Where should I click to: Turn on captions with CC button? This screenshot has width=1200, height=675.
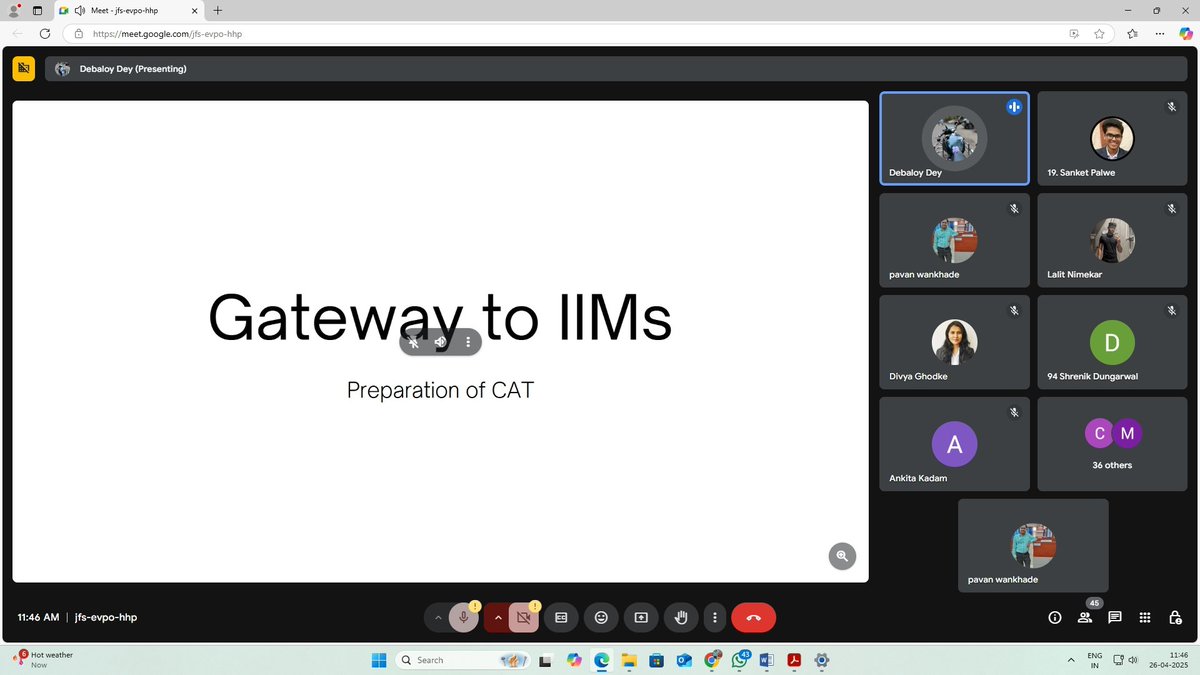coord(561,618)
